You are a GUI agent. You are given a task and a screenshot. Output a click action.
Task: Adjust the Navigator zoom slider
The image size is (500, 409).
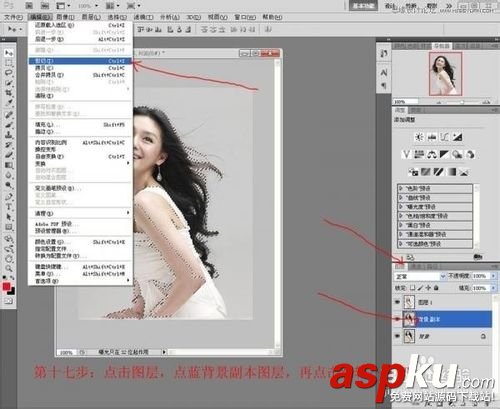[x=462, y=102]
